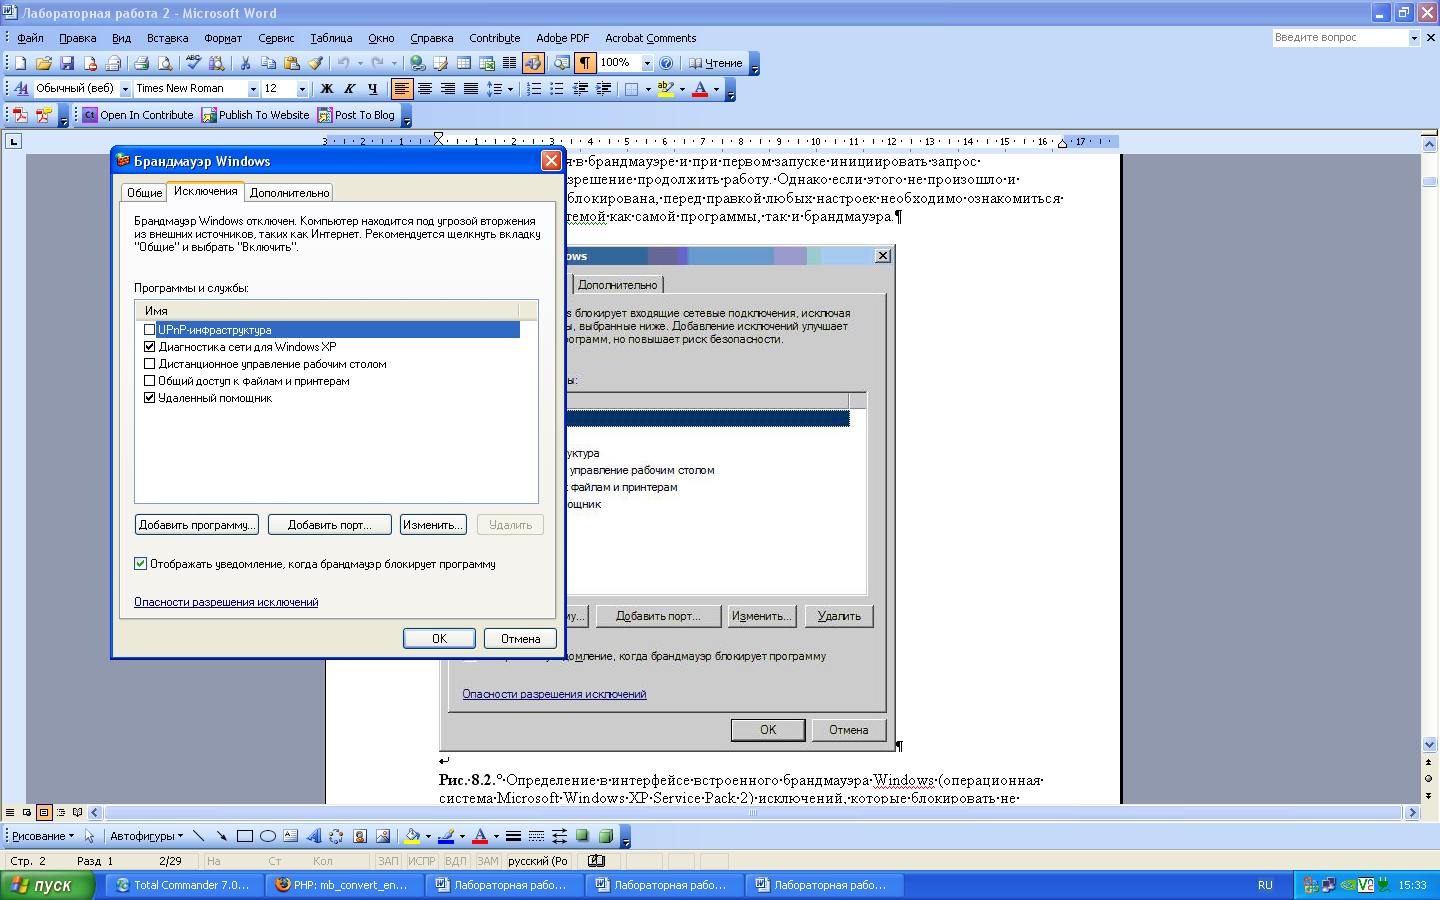
Task: Expand the Автофигуры menu
Action: coord(146,836)
